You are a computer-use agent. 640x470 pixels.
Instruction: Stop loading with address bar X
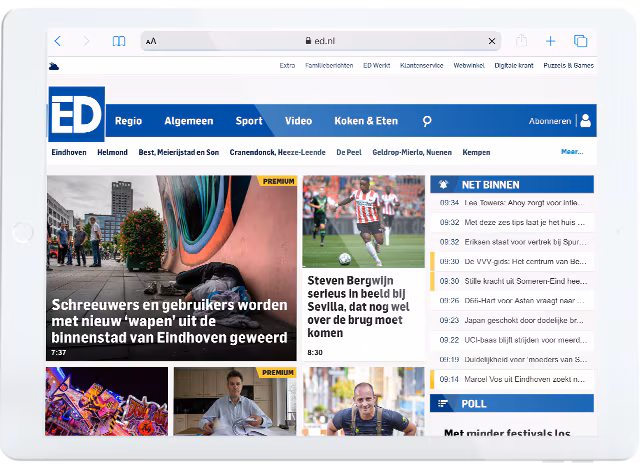[492, 41]
